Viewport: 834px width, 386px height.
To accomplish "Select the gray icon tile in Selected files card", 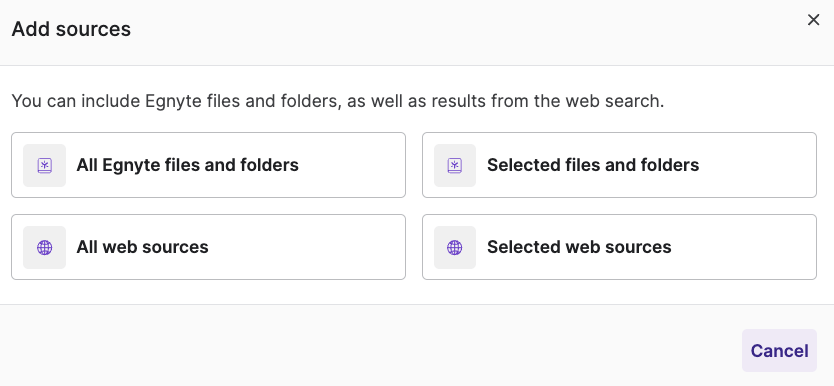I will click(455, 165).
